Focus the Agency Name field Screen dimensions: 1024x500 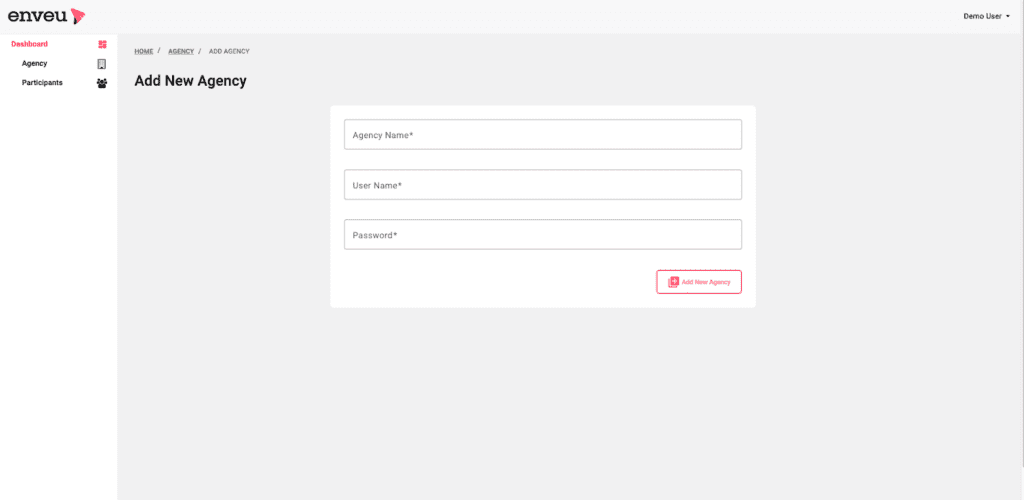(543, 134)
